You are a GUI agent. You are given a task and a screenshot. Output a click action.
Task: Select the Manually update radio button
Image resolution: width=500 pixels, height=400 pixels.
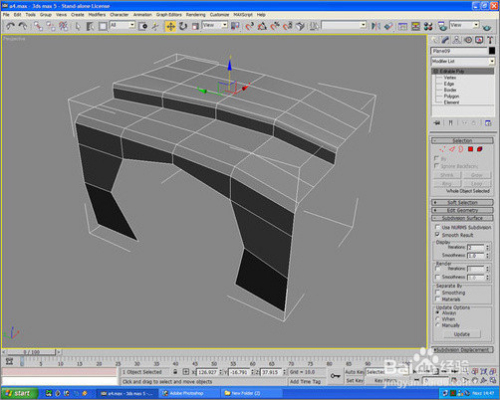click(438, 325)
